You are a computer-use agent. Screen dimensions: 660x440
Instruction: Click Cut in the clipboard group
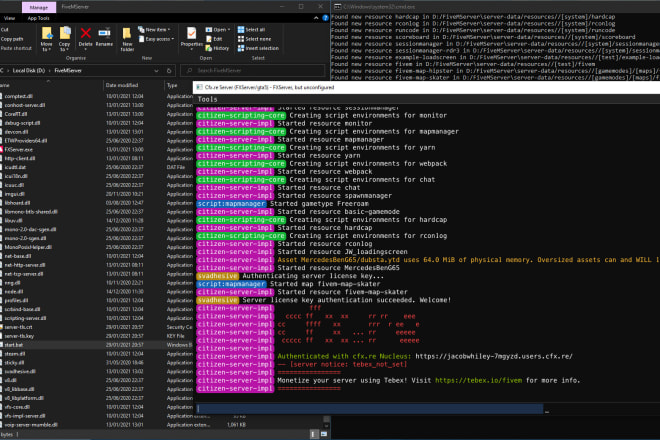click(5, 29)
